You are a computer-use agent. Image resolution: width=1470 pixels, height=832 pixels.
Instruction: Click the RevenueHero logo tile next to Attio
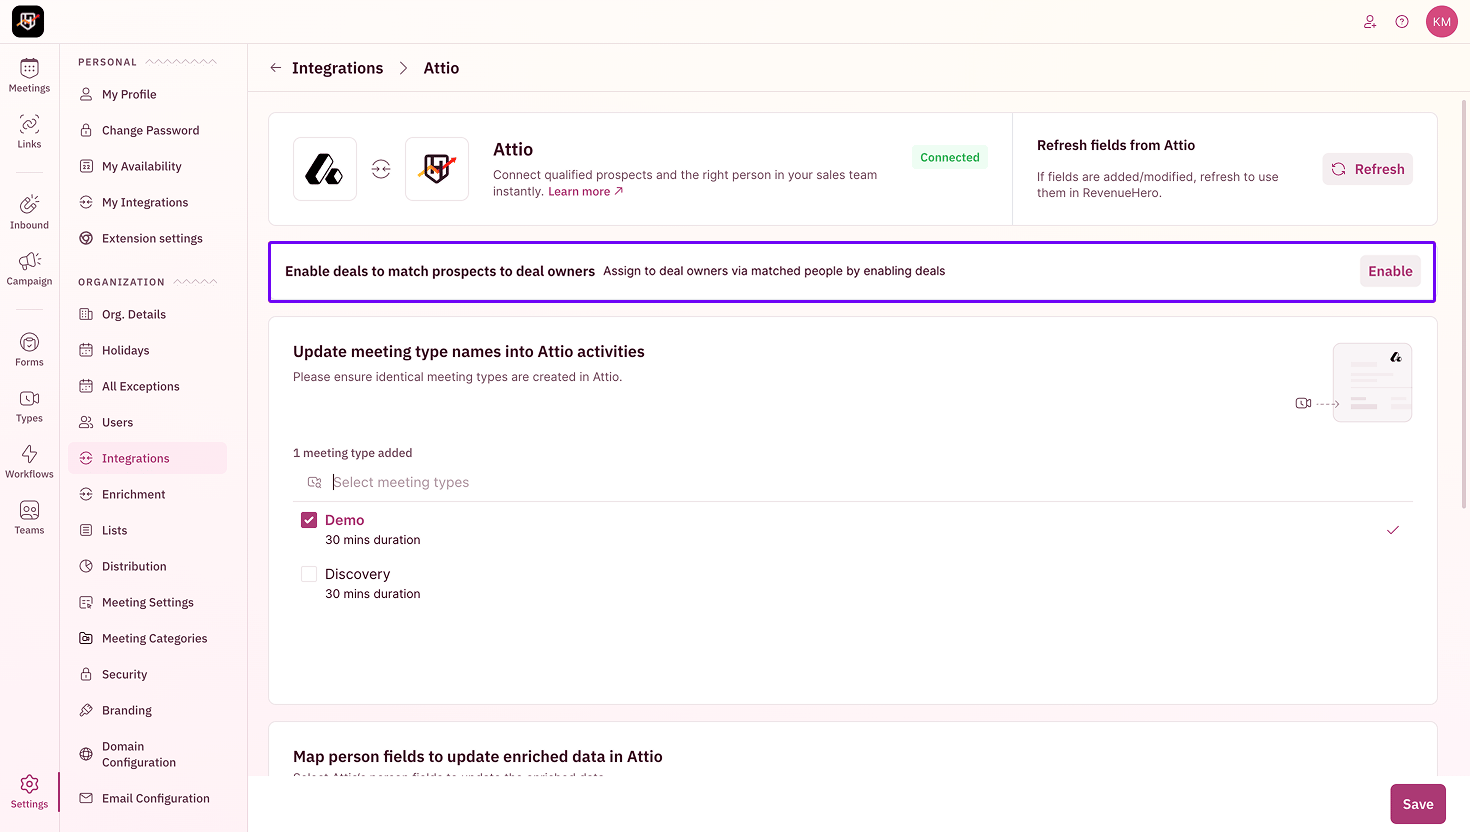point(437,169)
